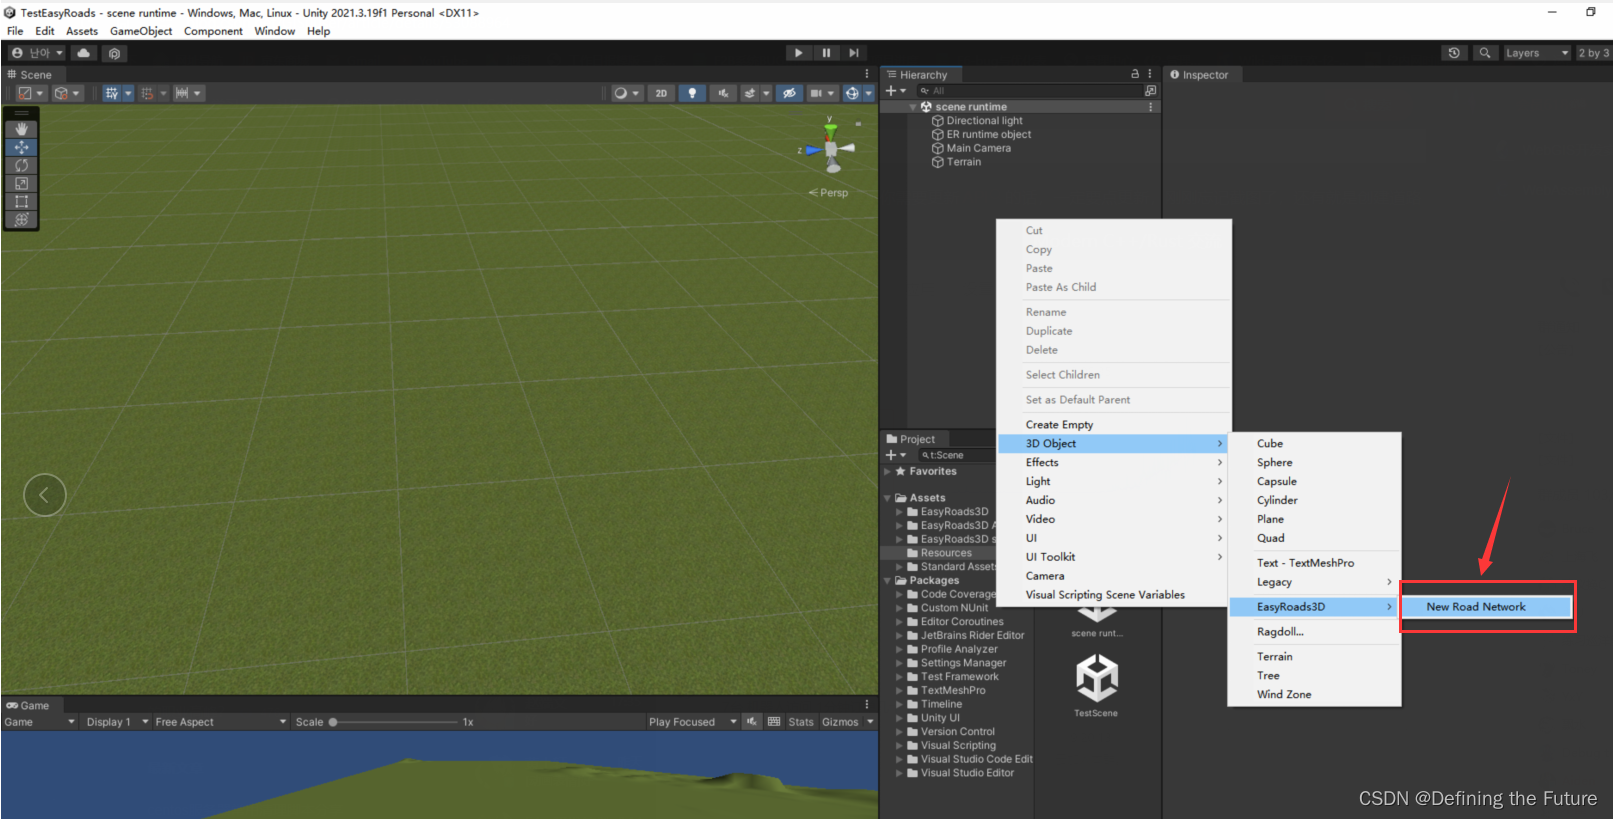
Task: Open the Free Aspect dropdown
Action: (220, 722)
